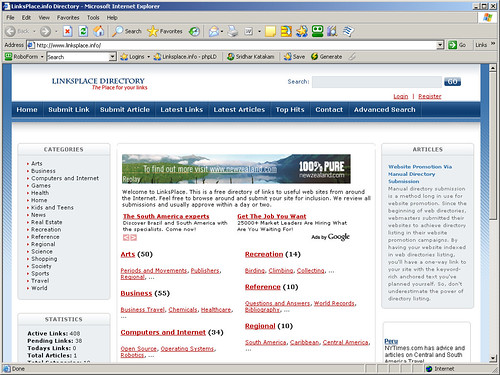The width and height of the screenshot is (500, 375).
Task: Click RoboForm Save button
Action: (x=294, y=57)
